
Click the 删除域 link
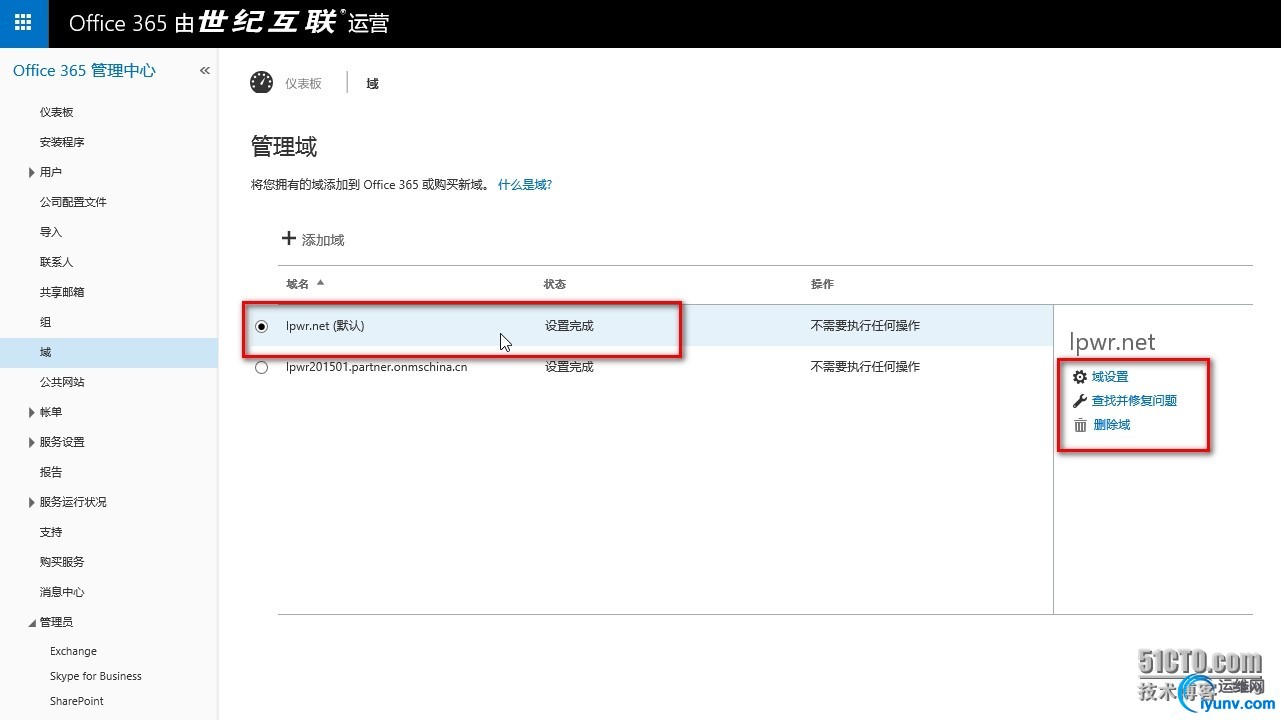pyautogui.click(x=1112, y=425)
